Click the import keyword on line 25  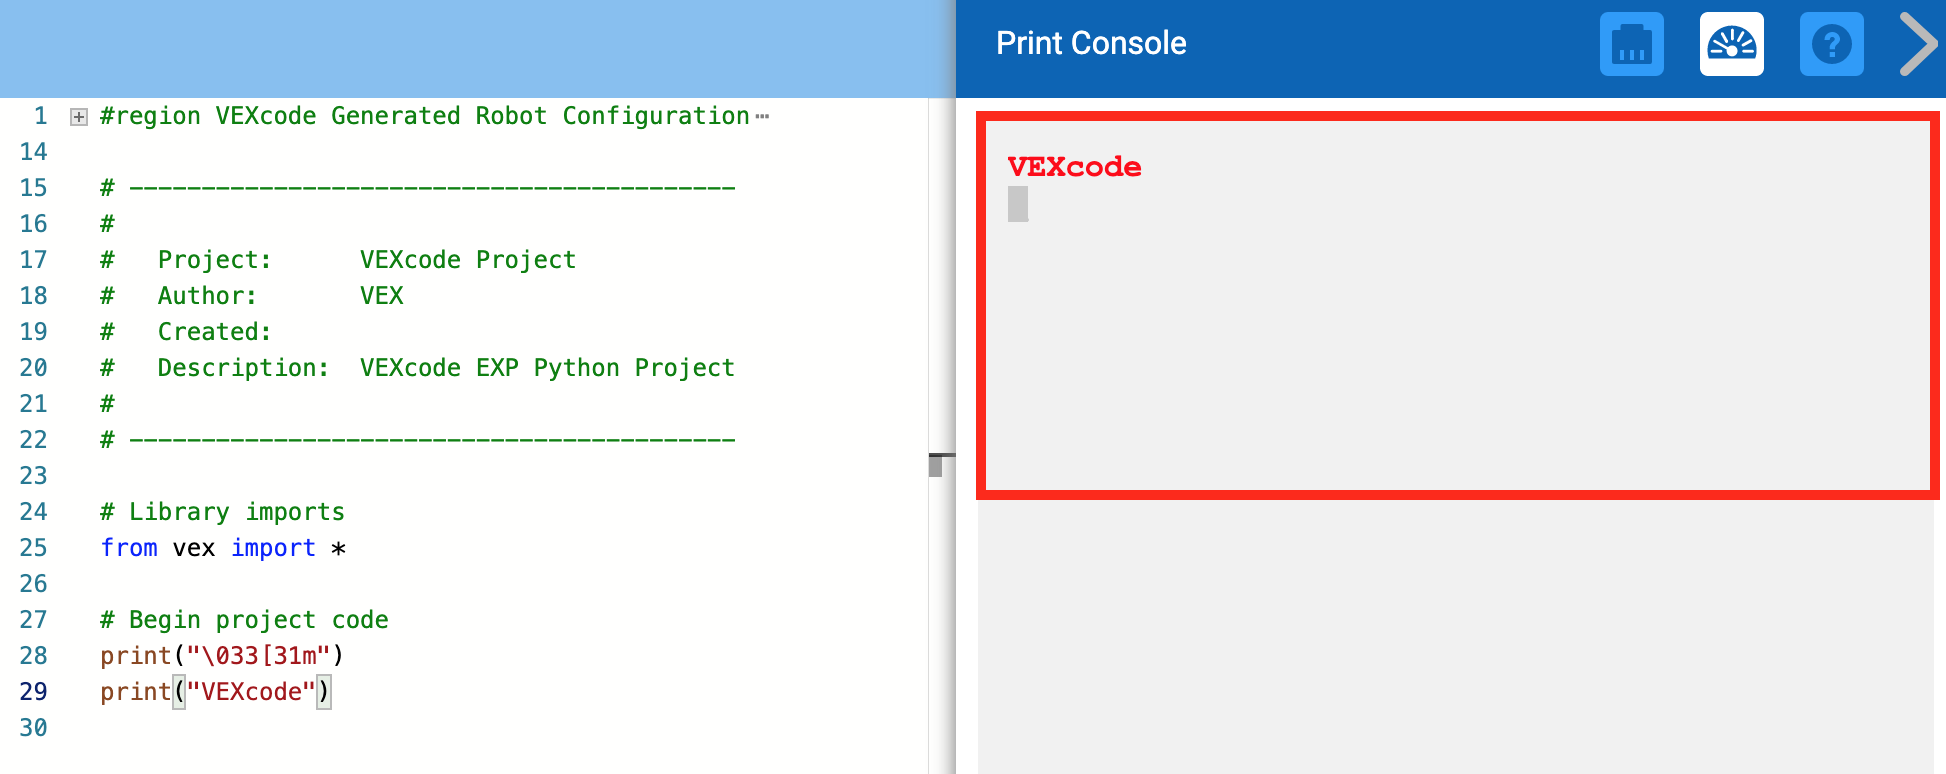click(273, 547)
